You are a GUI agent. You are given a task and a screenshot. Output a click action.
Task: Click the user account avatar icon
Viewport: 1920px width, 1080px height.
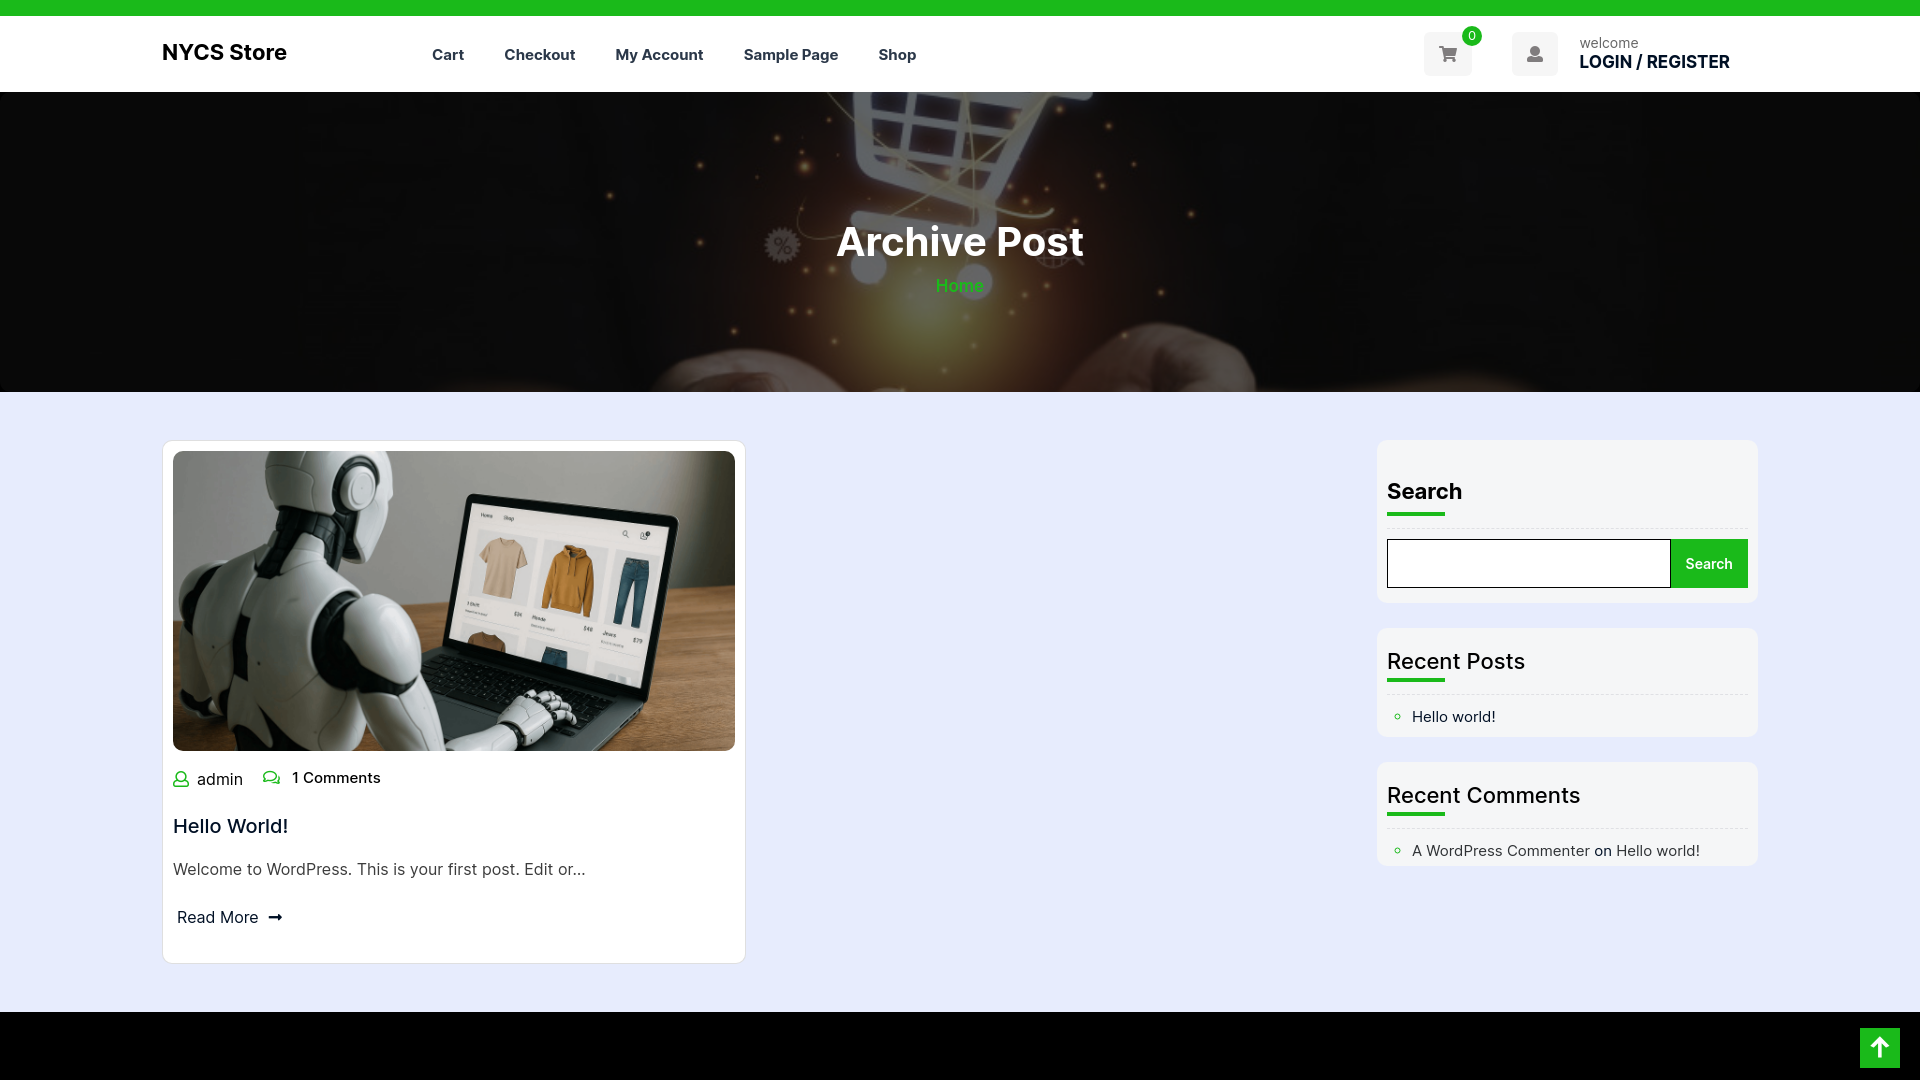[x=1534, y=54]
